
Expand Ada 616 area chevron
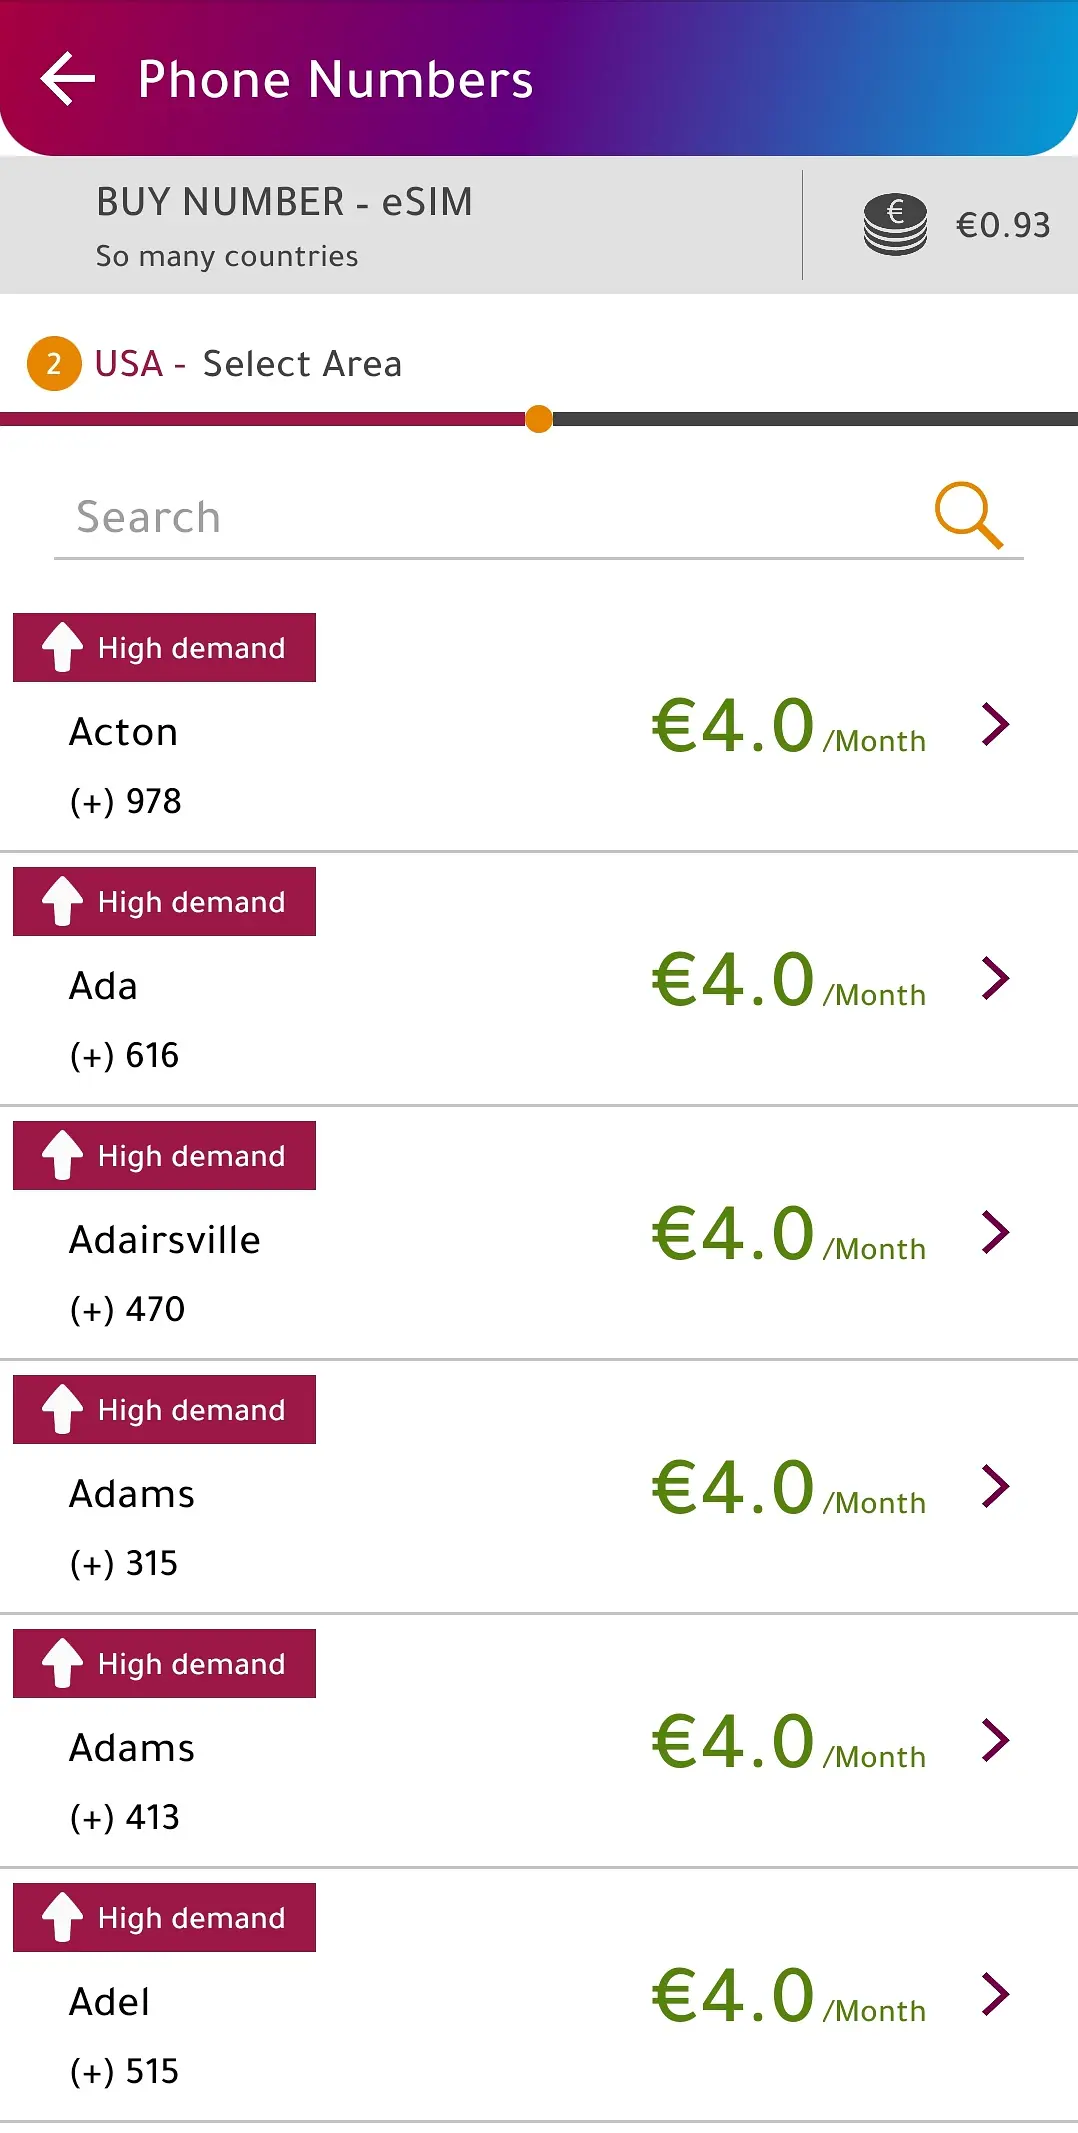995,979
